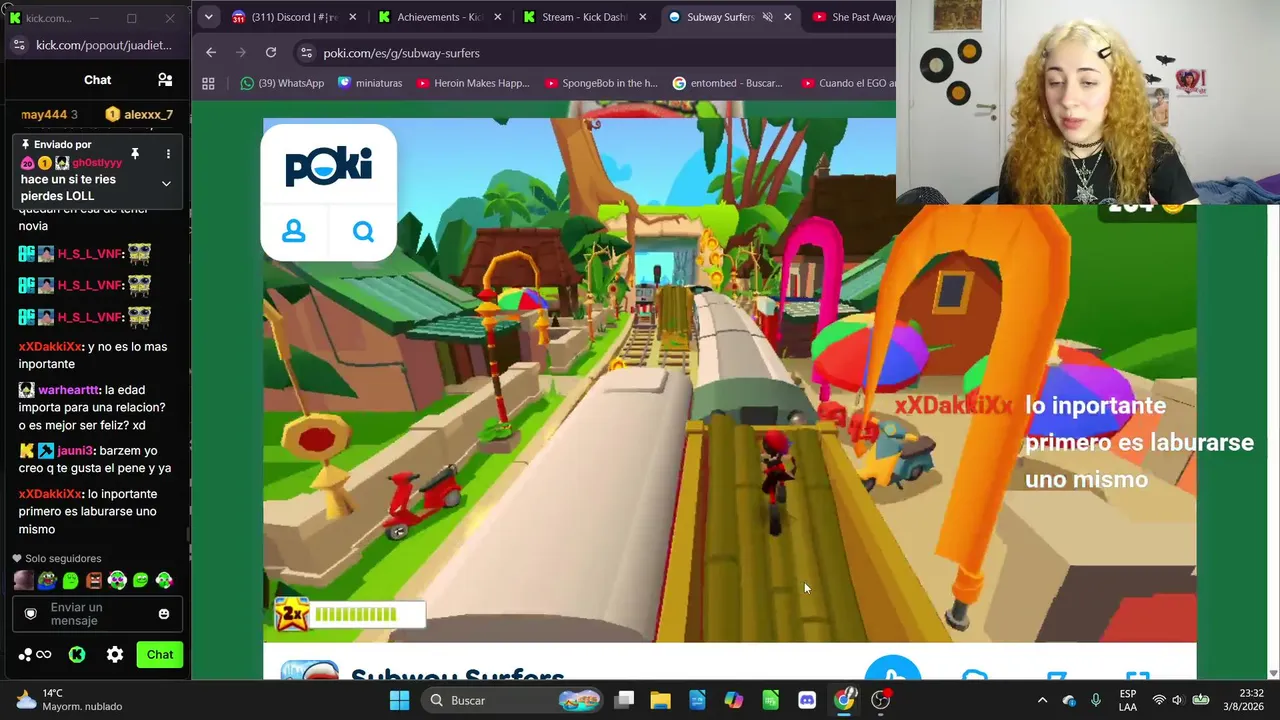The image size is (1280, 720).
Task: Insert the angry brown block emote
Action: pyautogui.click(x=94, y=580)
